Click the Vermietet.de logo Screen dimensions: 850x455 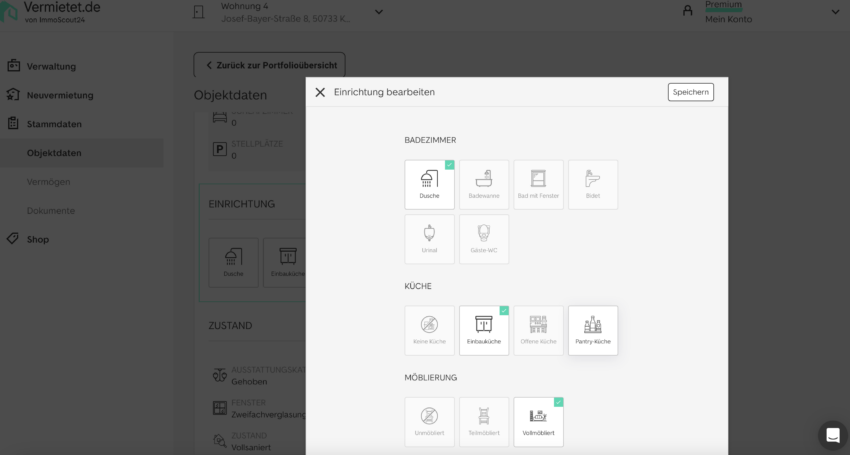[50, 12]
